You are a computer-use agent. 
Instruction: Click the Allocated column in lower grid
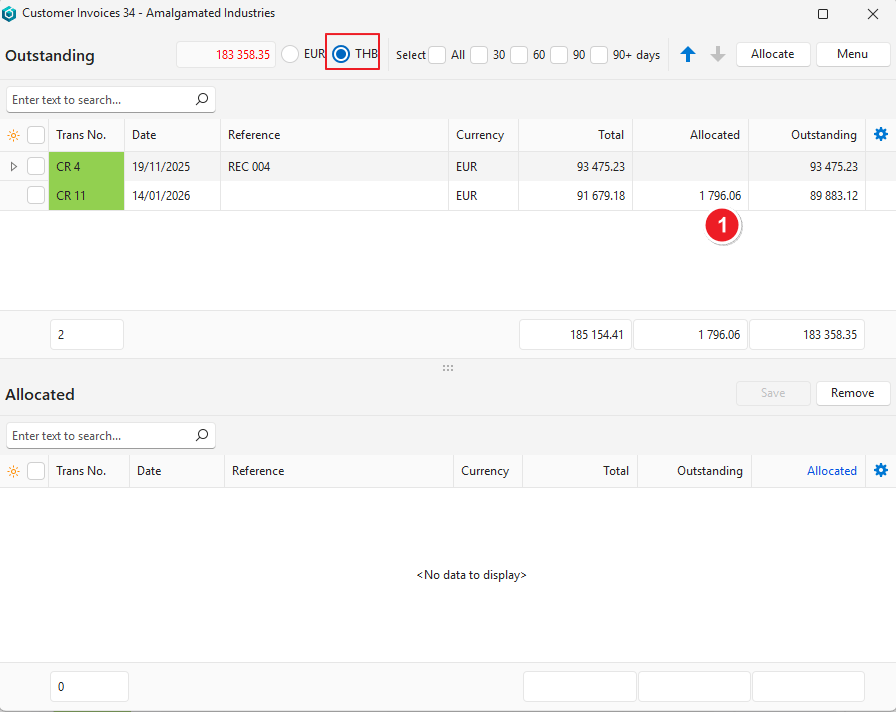[831, 471]
